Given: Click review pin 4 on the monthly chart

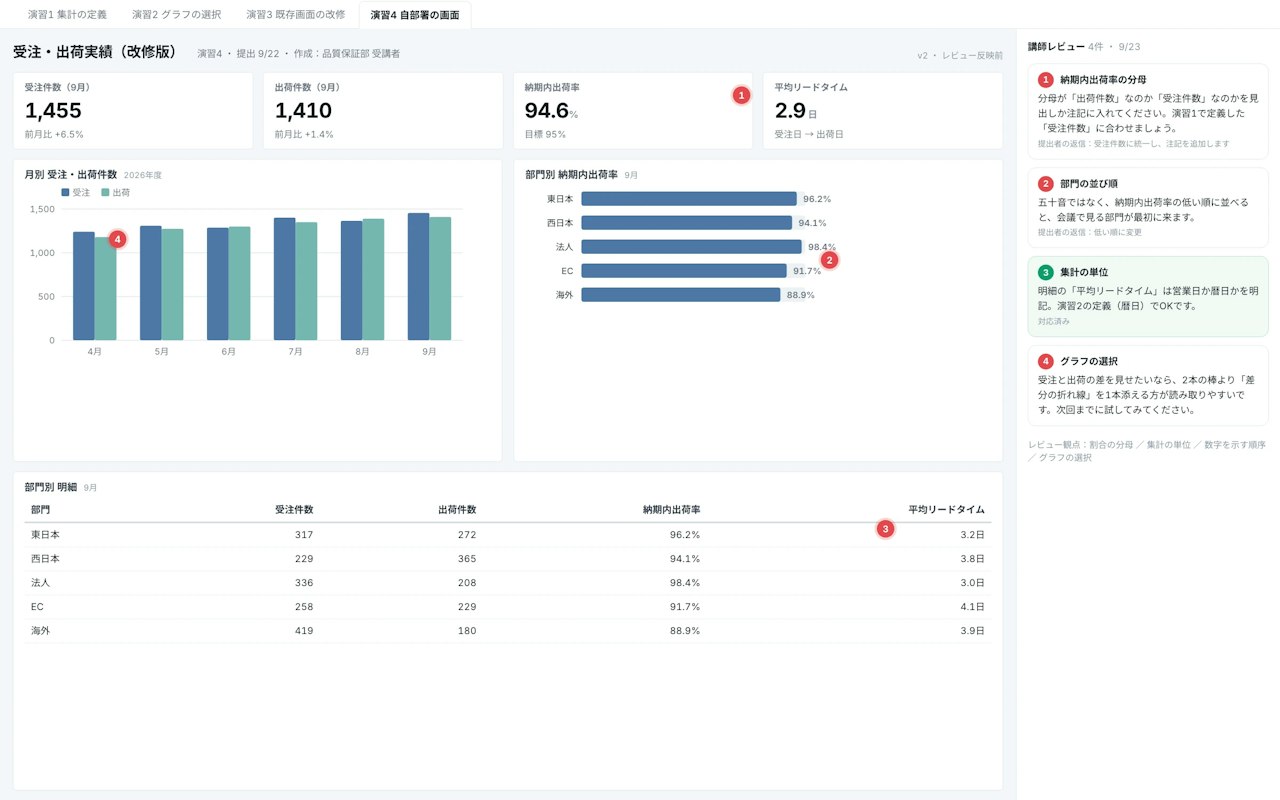Looking at the screenshot, I should tap(117, 239).
